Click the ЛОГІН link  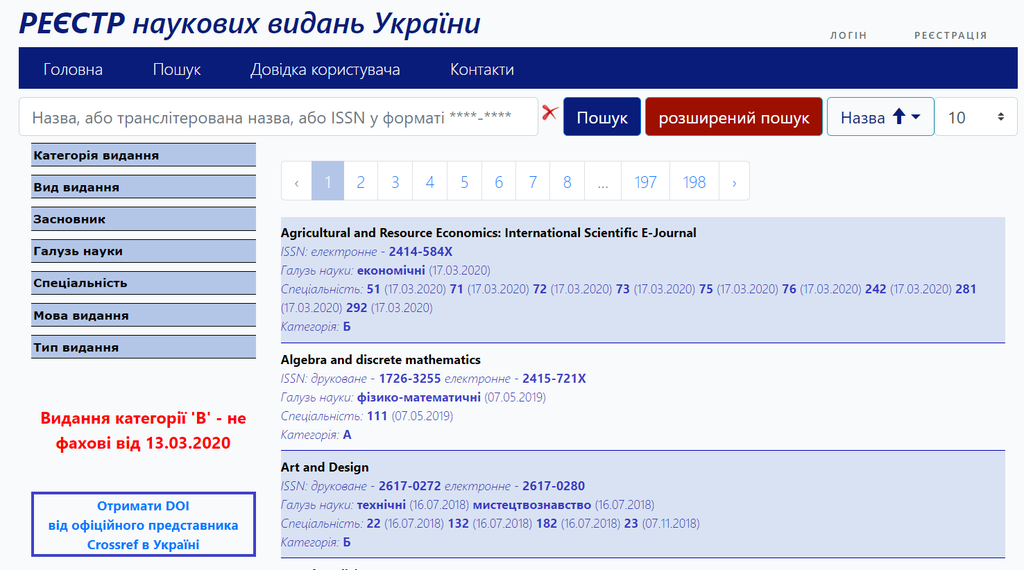(x=848, y=35)
